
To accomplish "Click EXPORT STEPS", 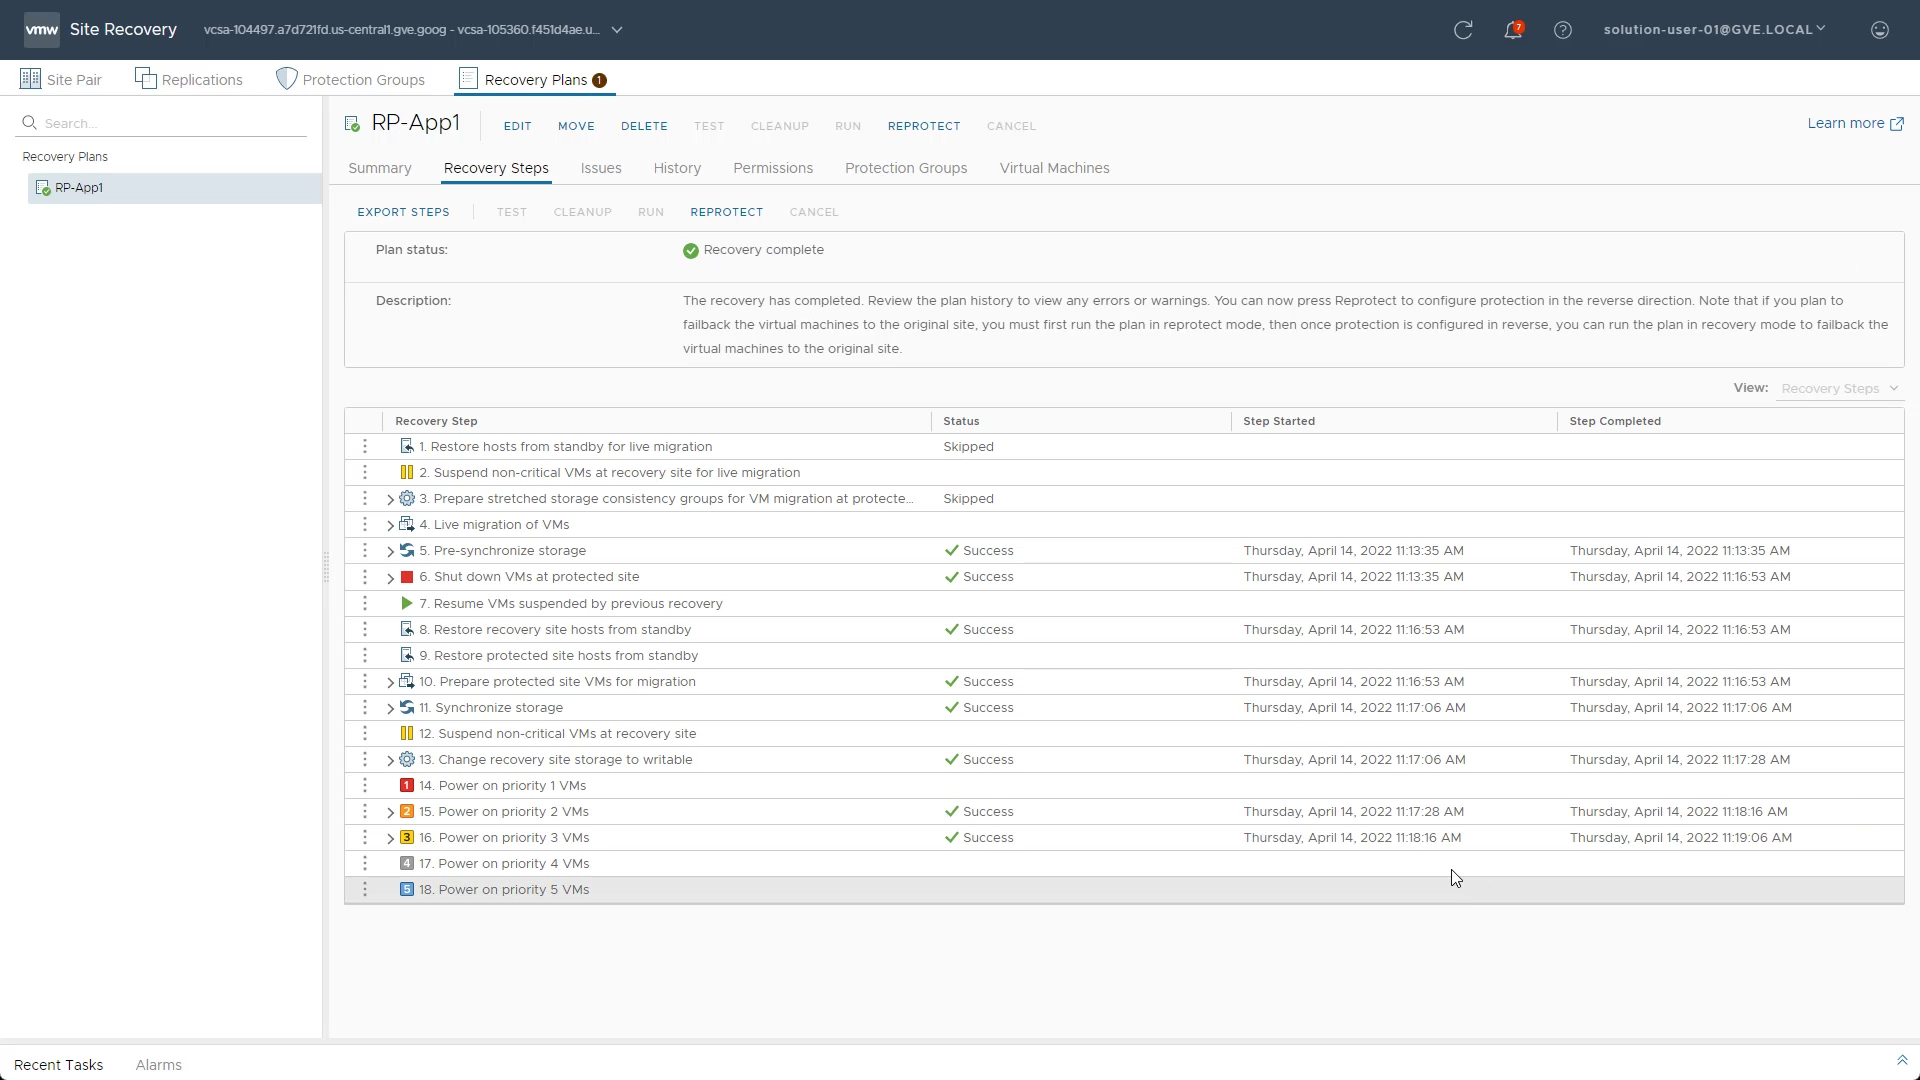I will click(403, 212).
